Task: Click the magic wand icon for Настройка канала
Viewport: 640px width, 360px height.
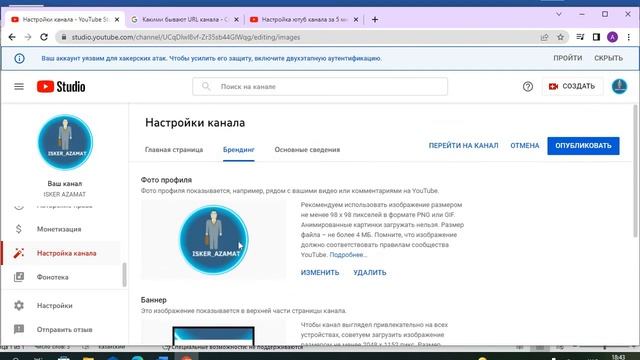Action: 19,253
